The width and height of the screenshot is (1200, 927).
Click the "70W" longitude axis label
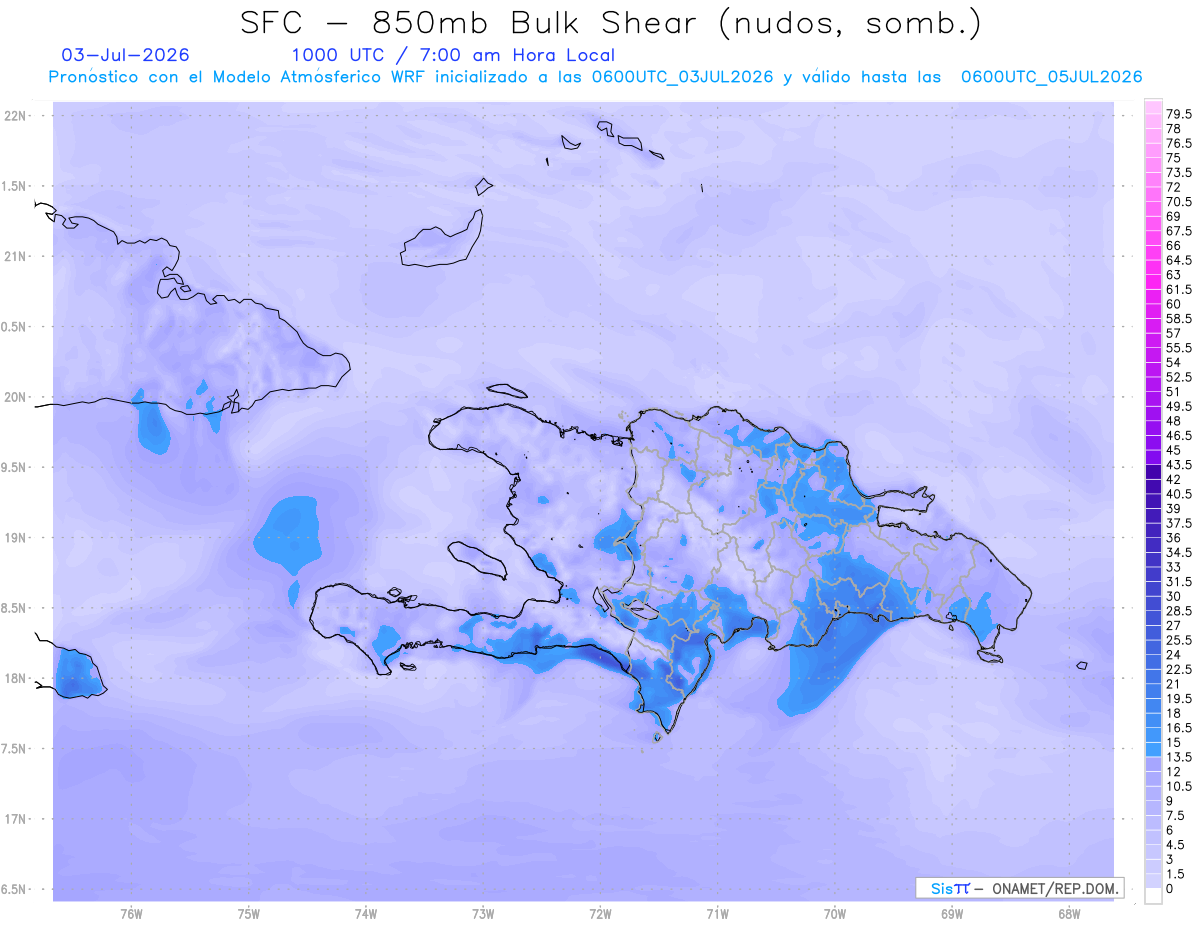tap(835, 914)
